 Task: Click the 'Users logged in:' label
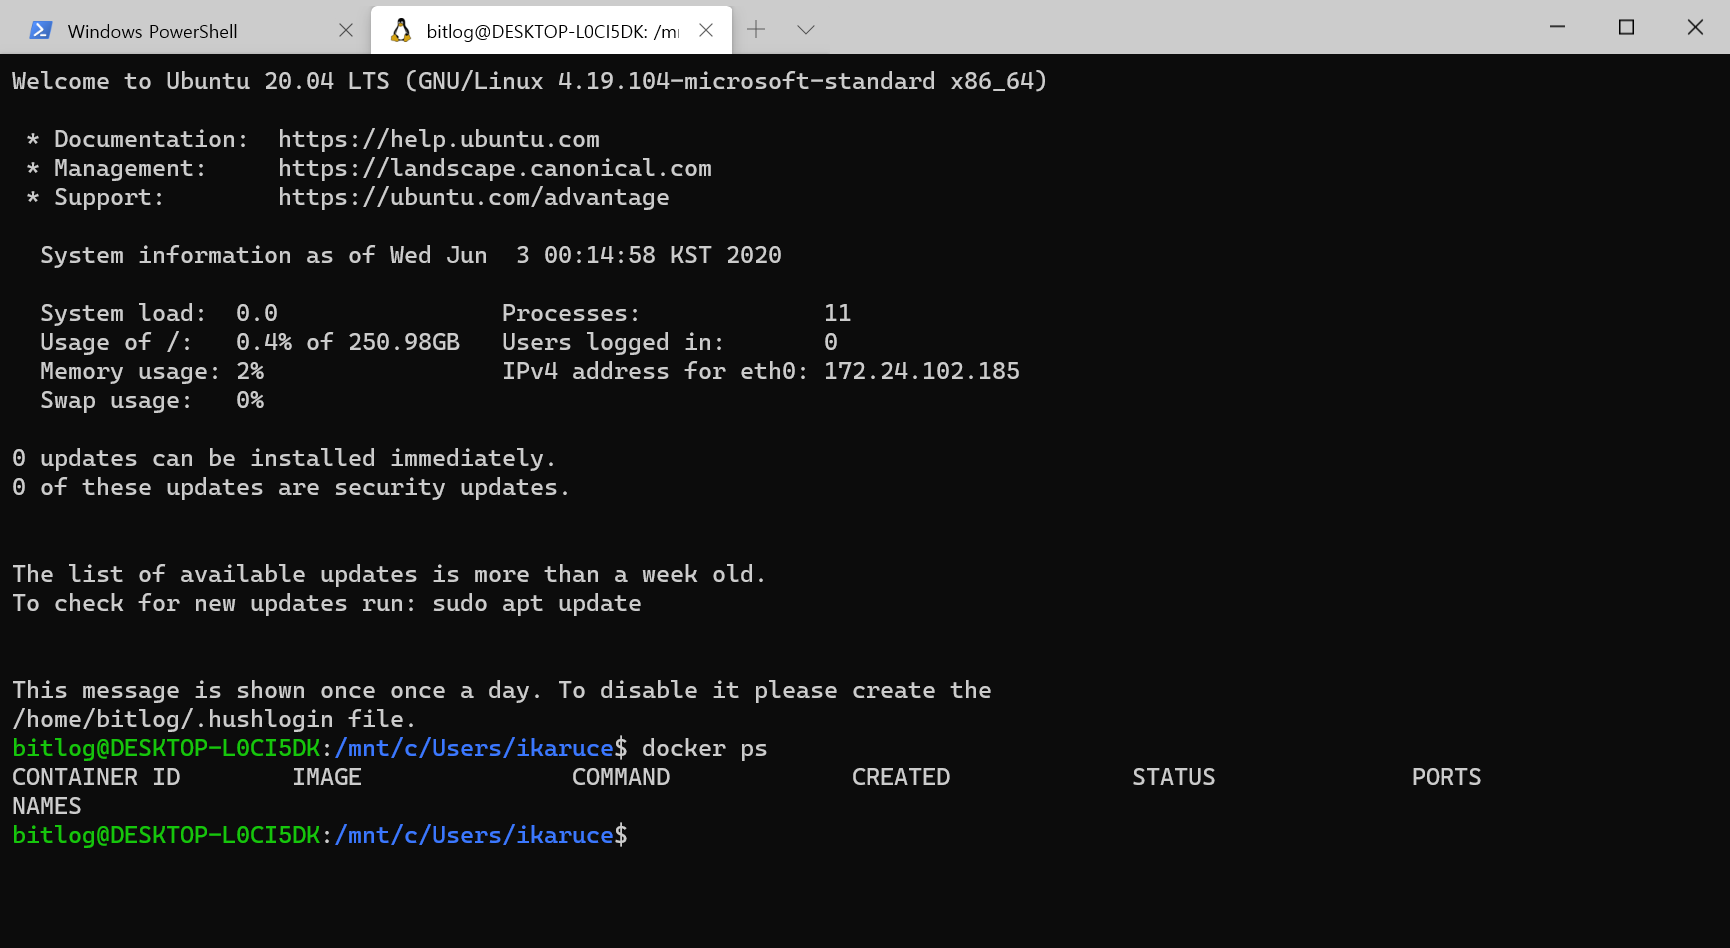tap(613, 342)
